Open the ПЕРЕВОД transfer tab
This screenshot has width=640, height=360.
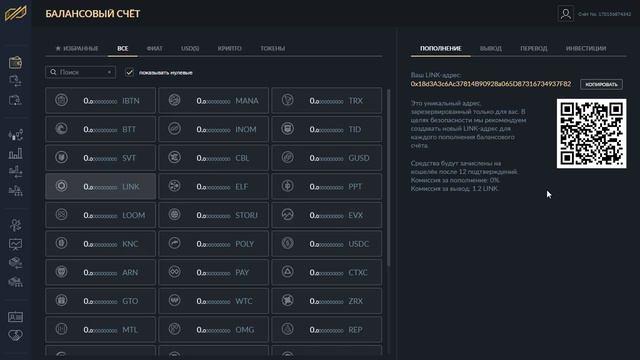(533, 48)
